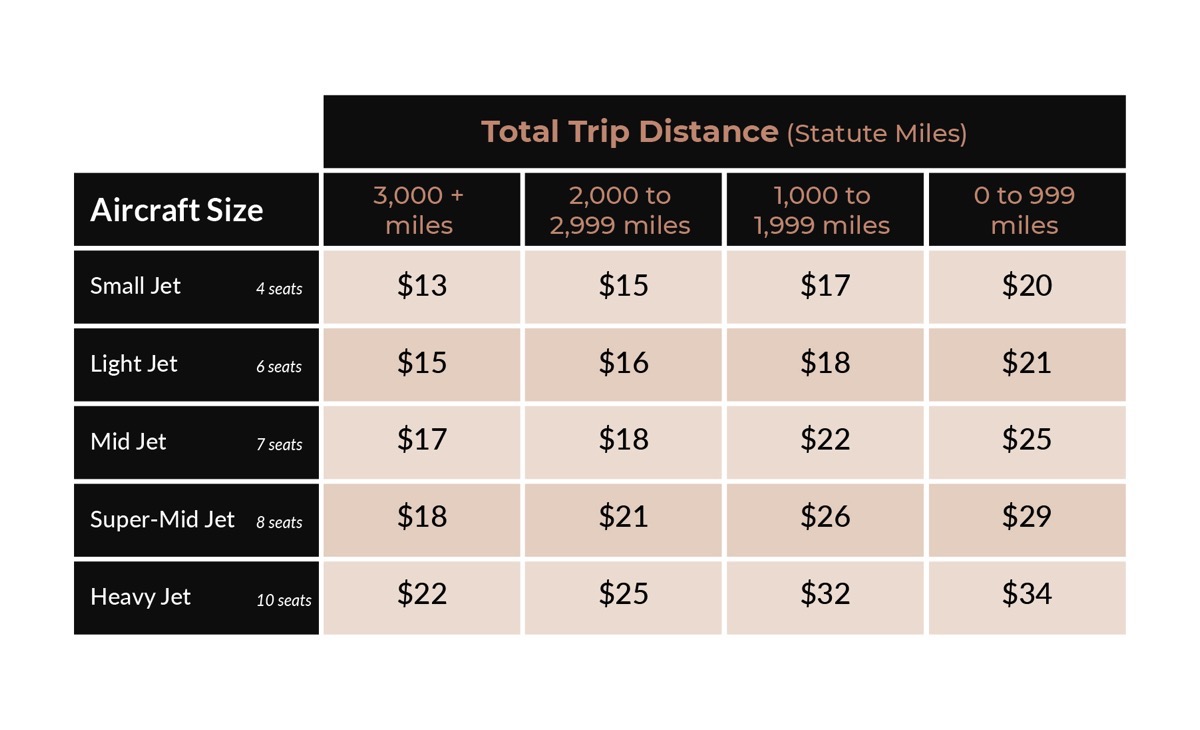Select the Super-Mid Jet row label
1200x730 pixels.
162,520
